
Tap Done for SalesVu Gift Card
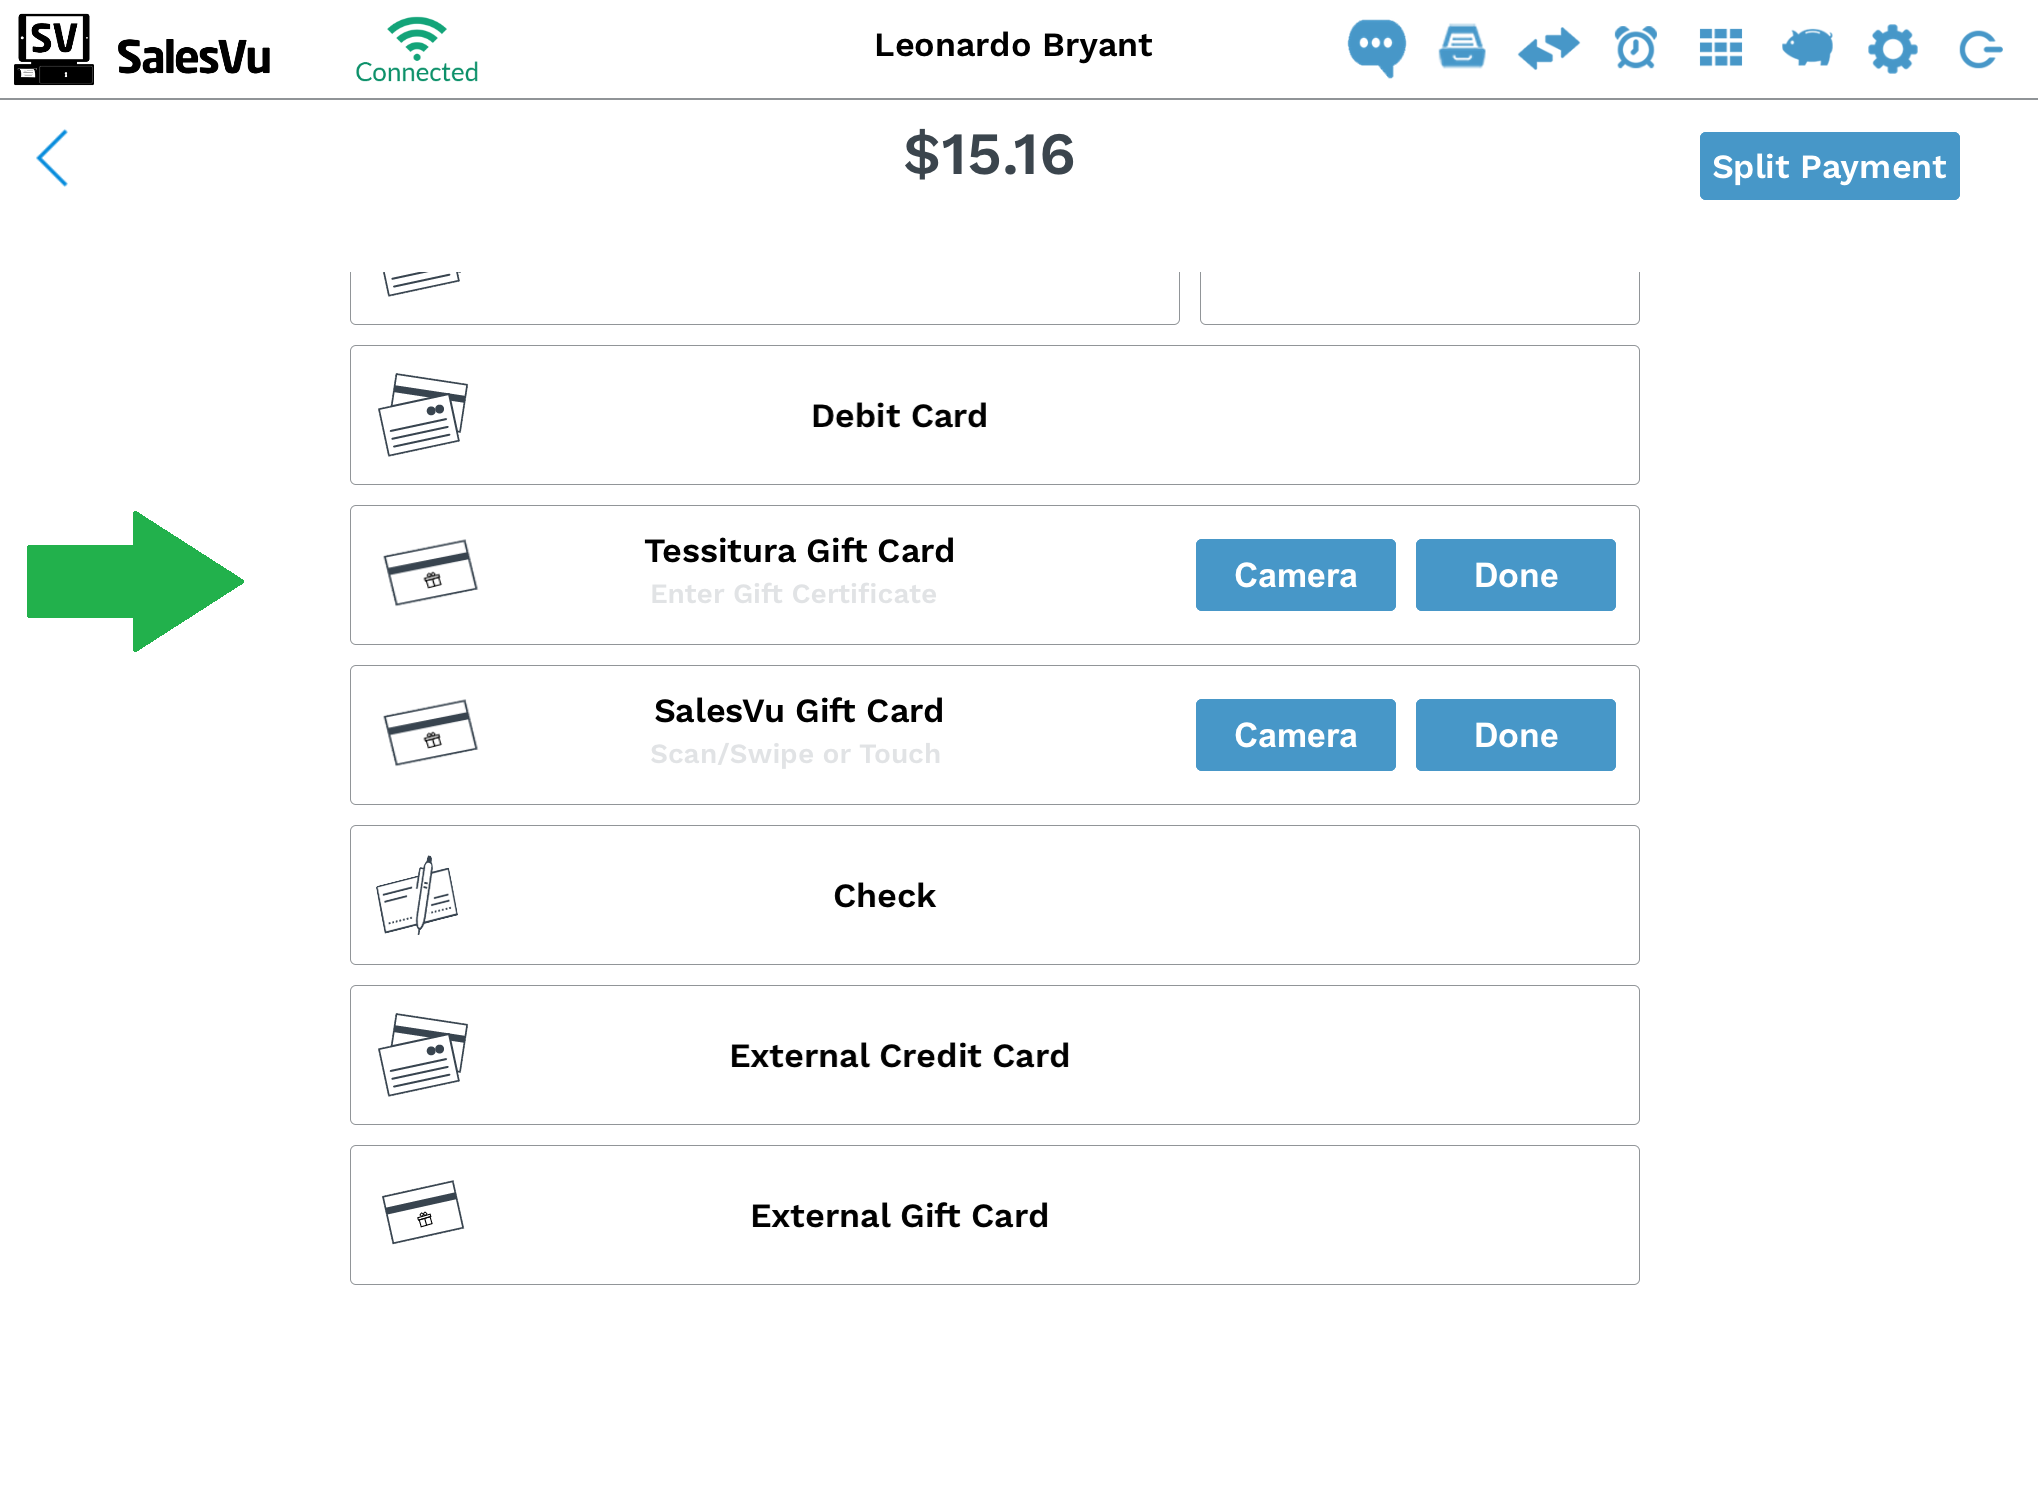point(1516,735)
